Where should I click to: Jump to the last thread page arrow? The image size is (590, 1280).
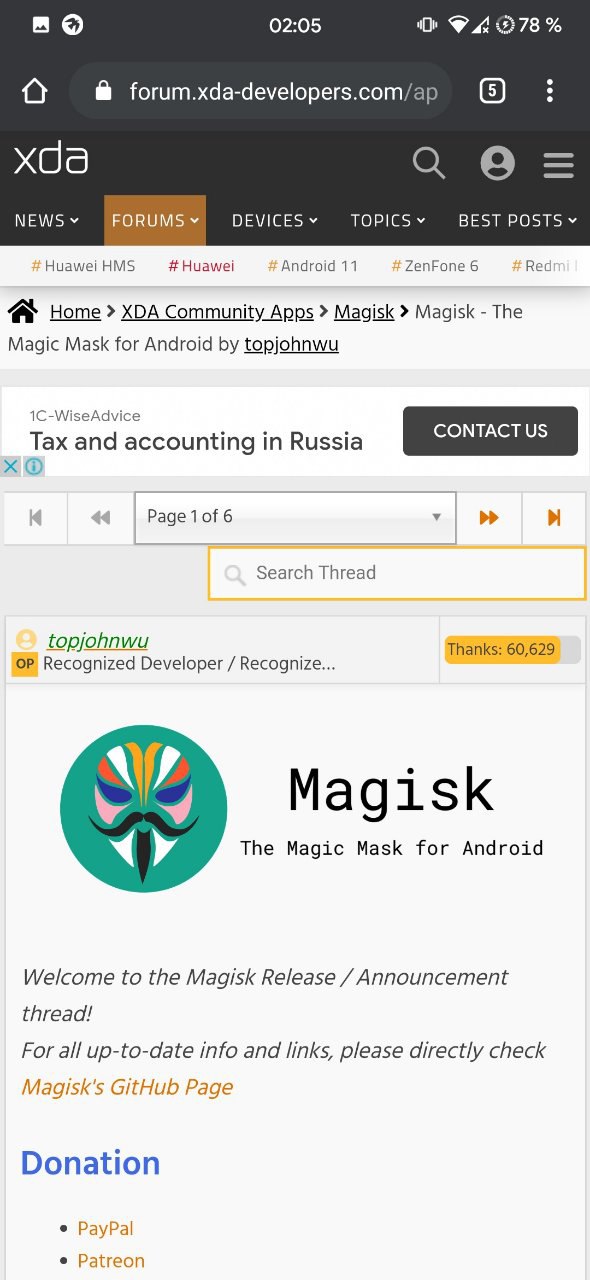(554, 517)
